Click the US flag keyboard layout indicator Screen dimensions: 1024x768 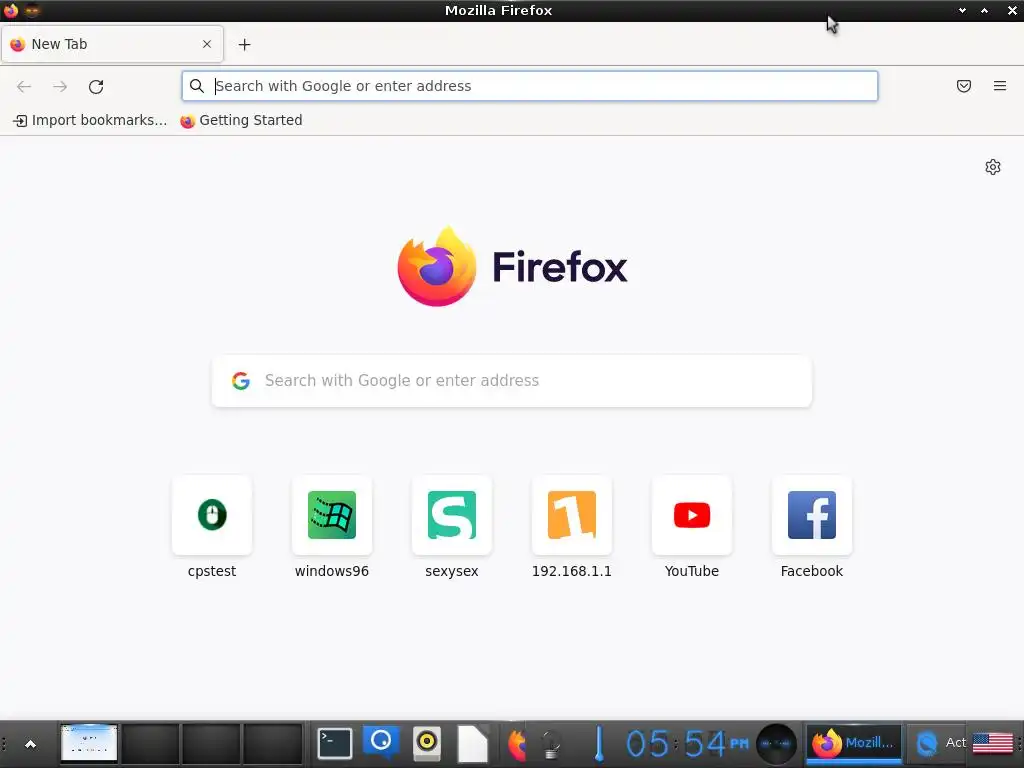click(993, 743)
